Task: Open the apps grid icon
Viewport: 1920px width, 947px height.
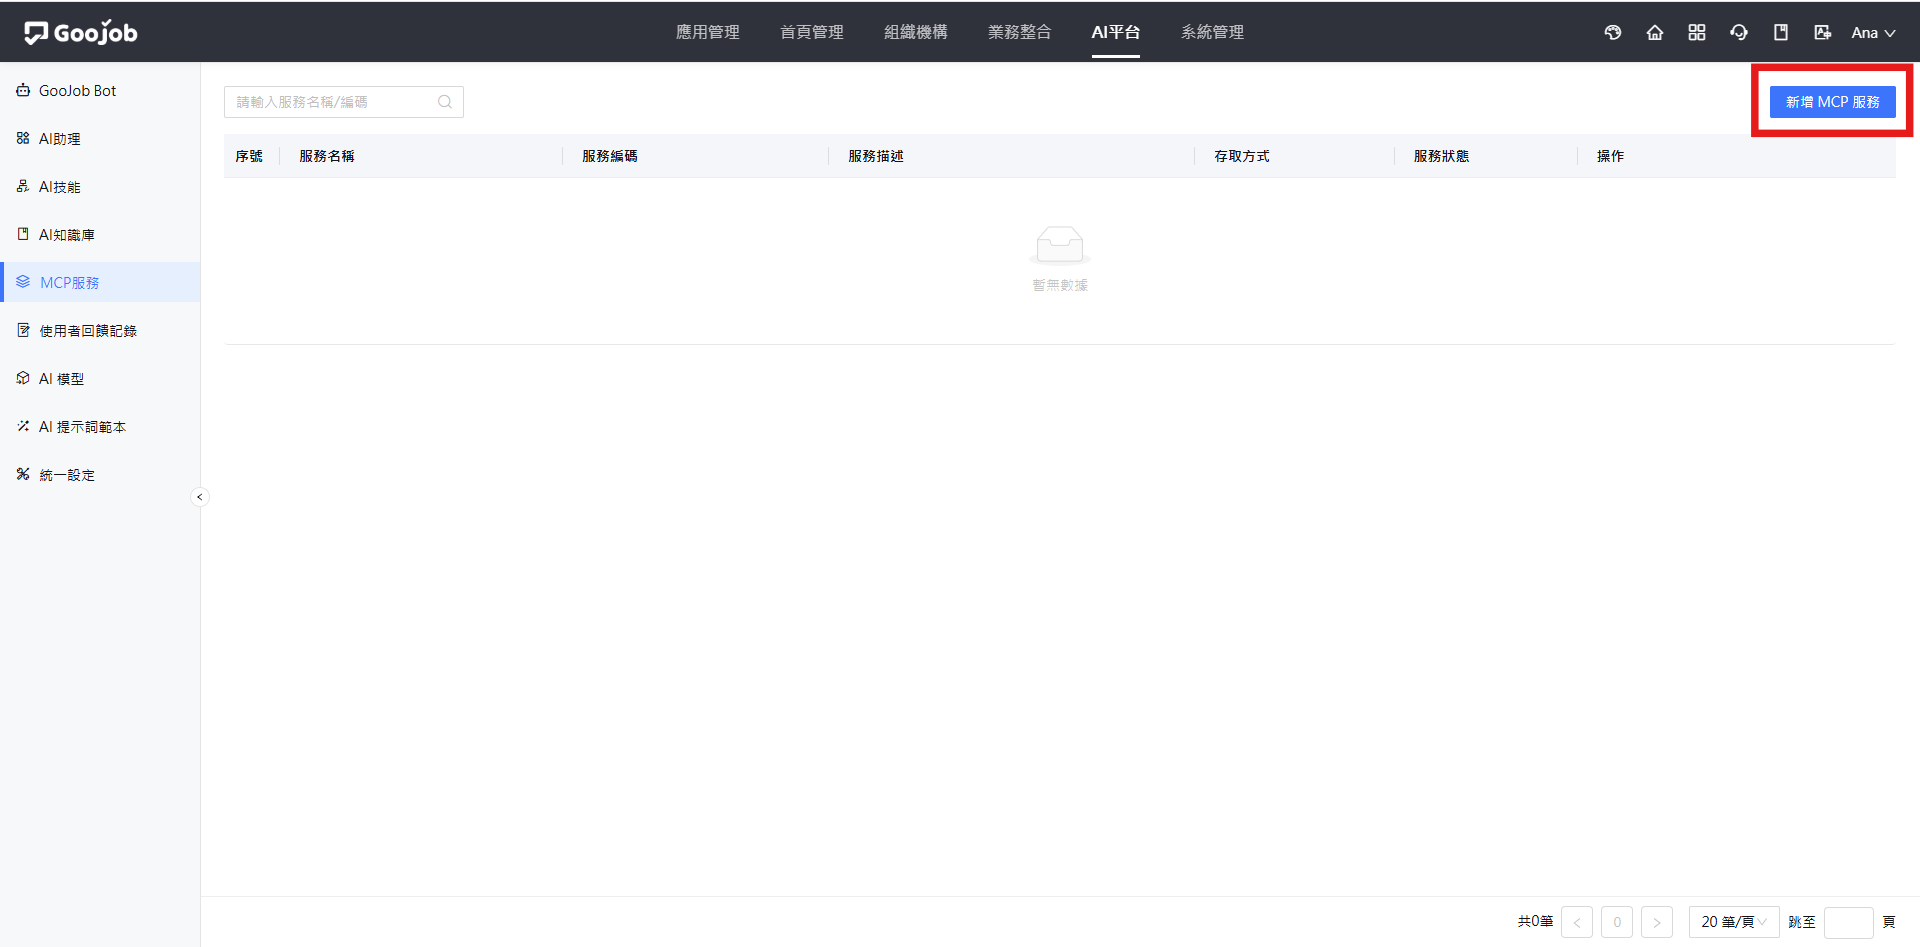Action: (x=1697, y=33)
